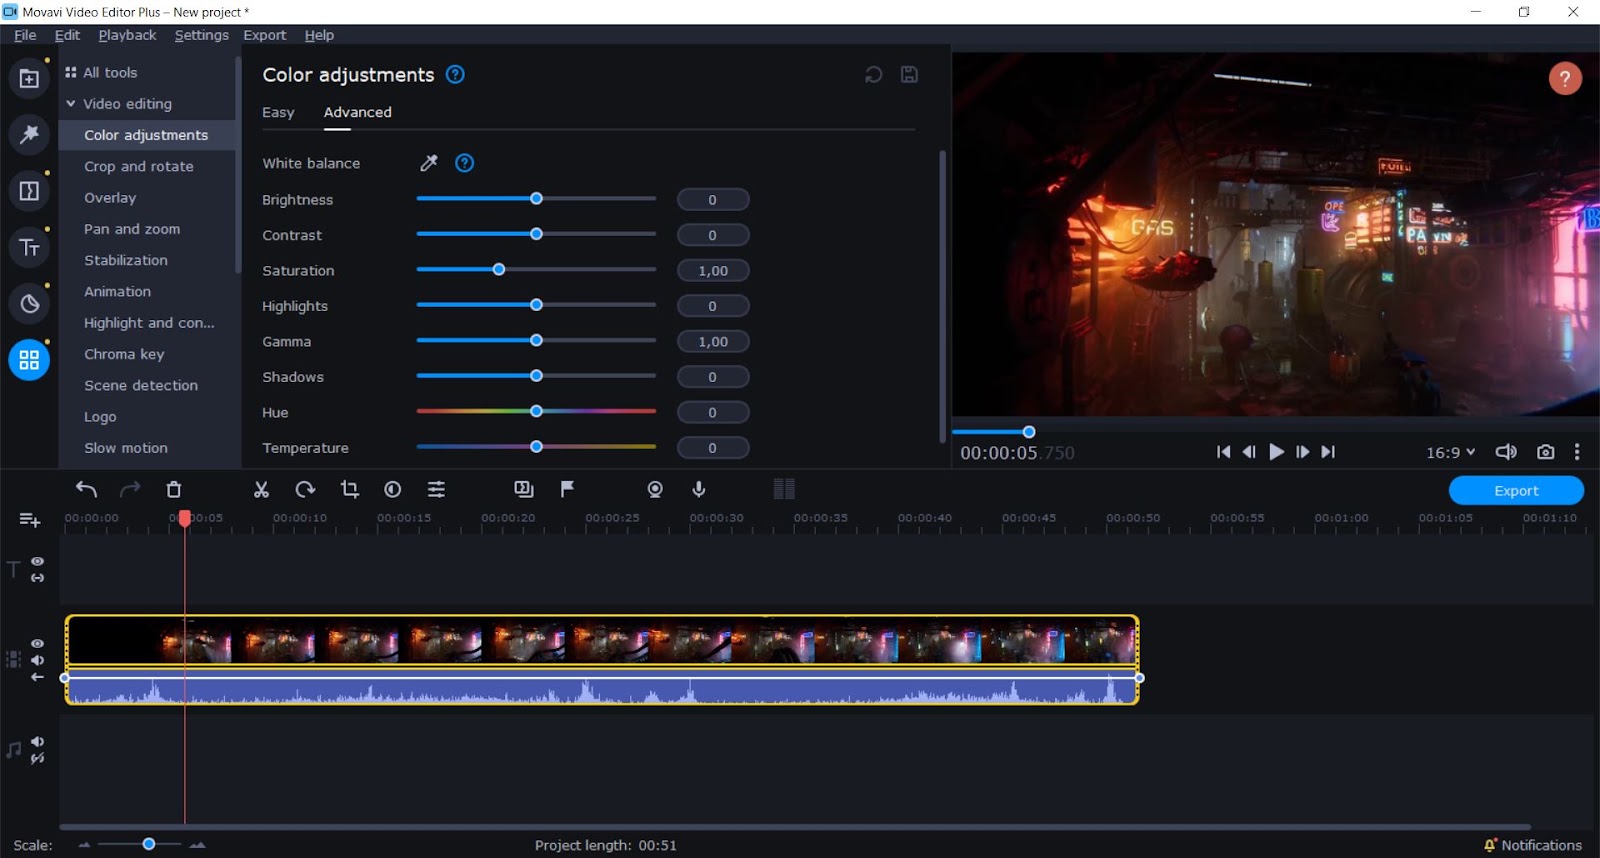Screen dimensions: 1600x858
Task: Click the record voiceover microphone icon
Action: (699, 489)
